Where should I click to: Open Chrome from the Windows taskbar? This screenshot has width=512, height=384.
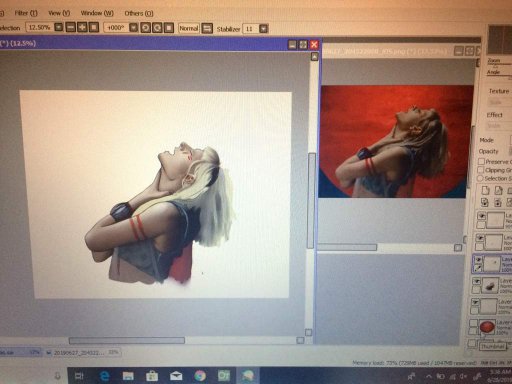coord(200,376)
